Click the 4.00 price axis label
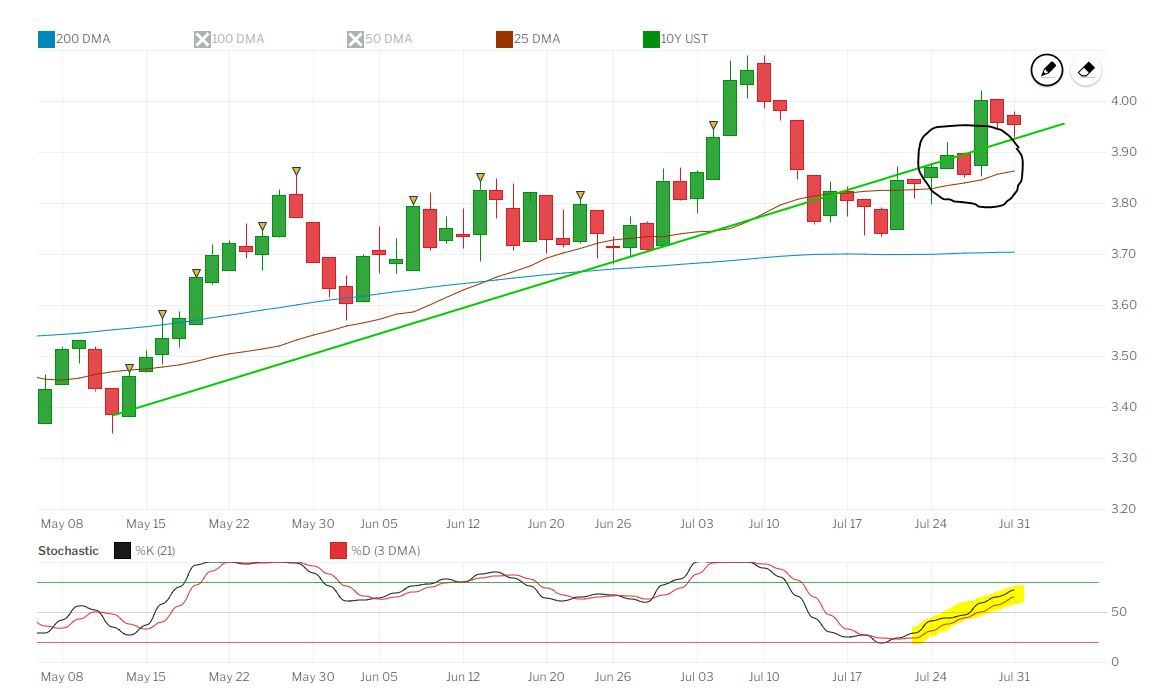1169x696 pixels. tap(1124, 101)
